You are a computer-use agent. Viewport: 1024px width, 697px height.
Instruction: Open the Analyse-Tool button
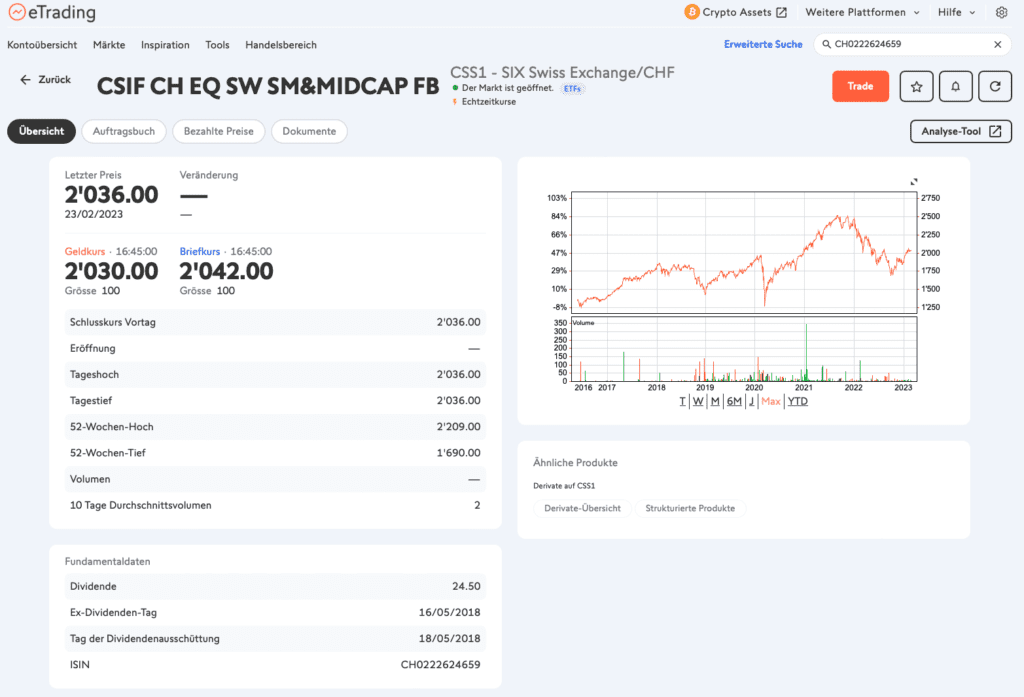[961, 131]
